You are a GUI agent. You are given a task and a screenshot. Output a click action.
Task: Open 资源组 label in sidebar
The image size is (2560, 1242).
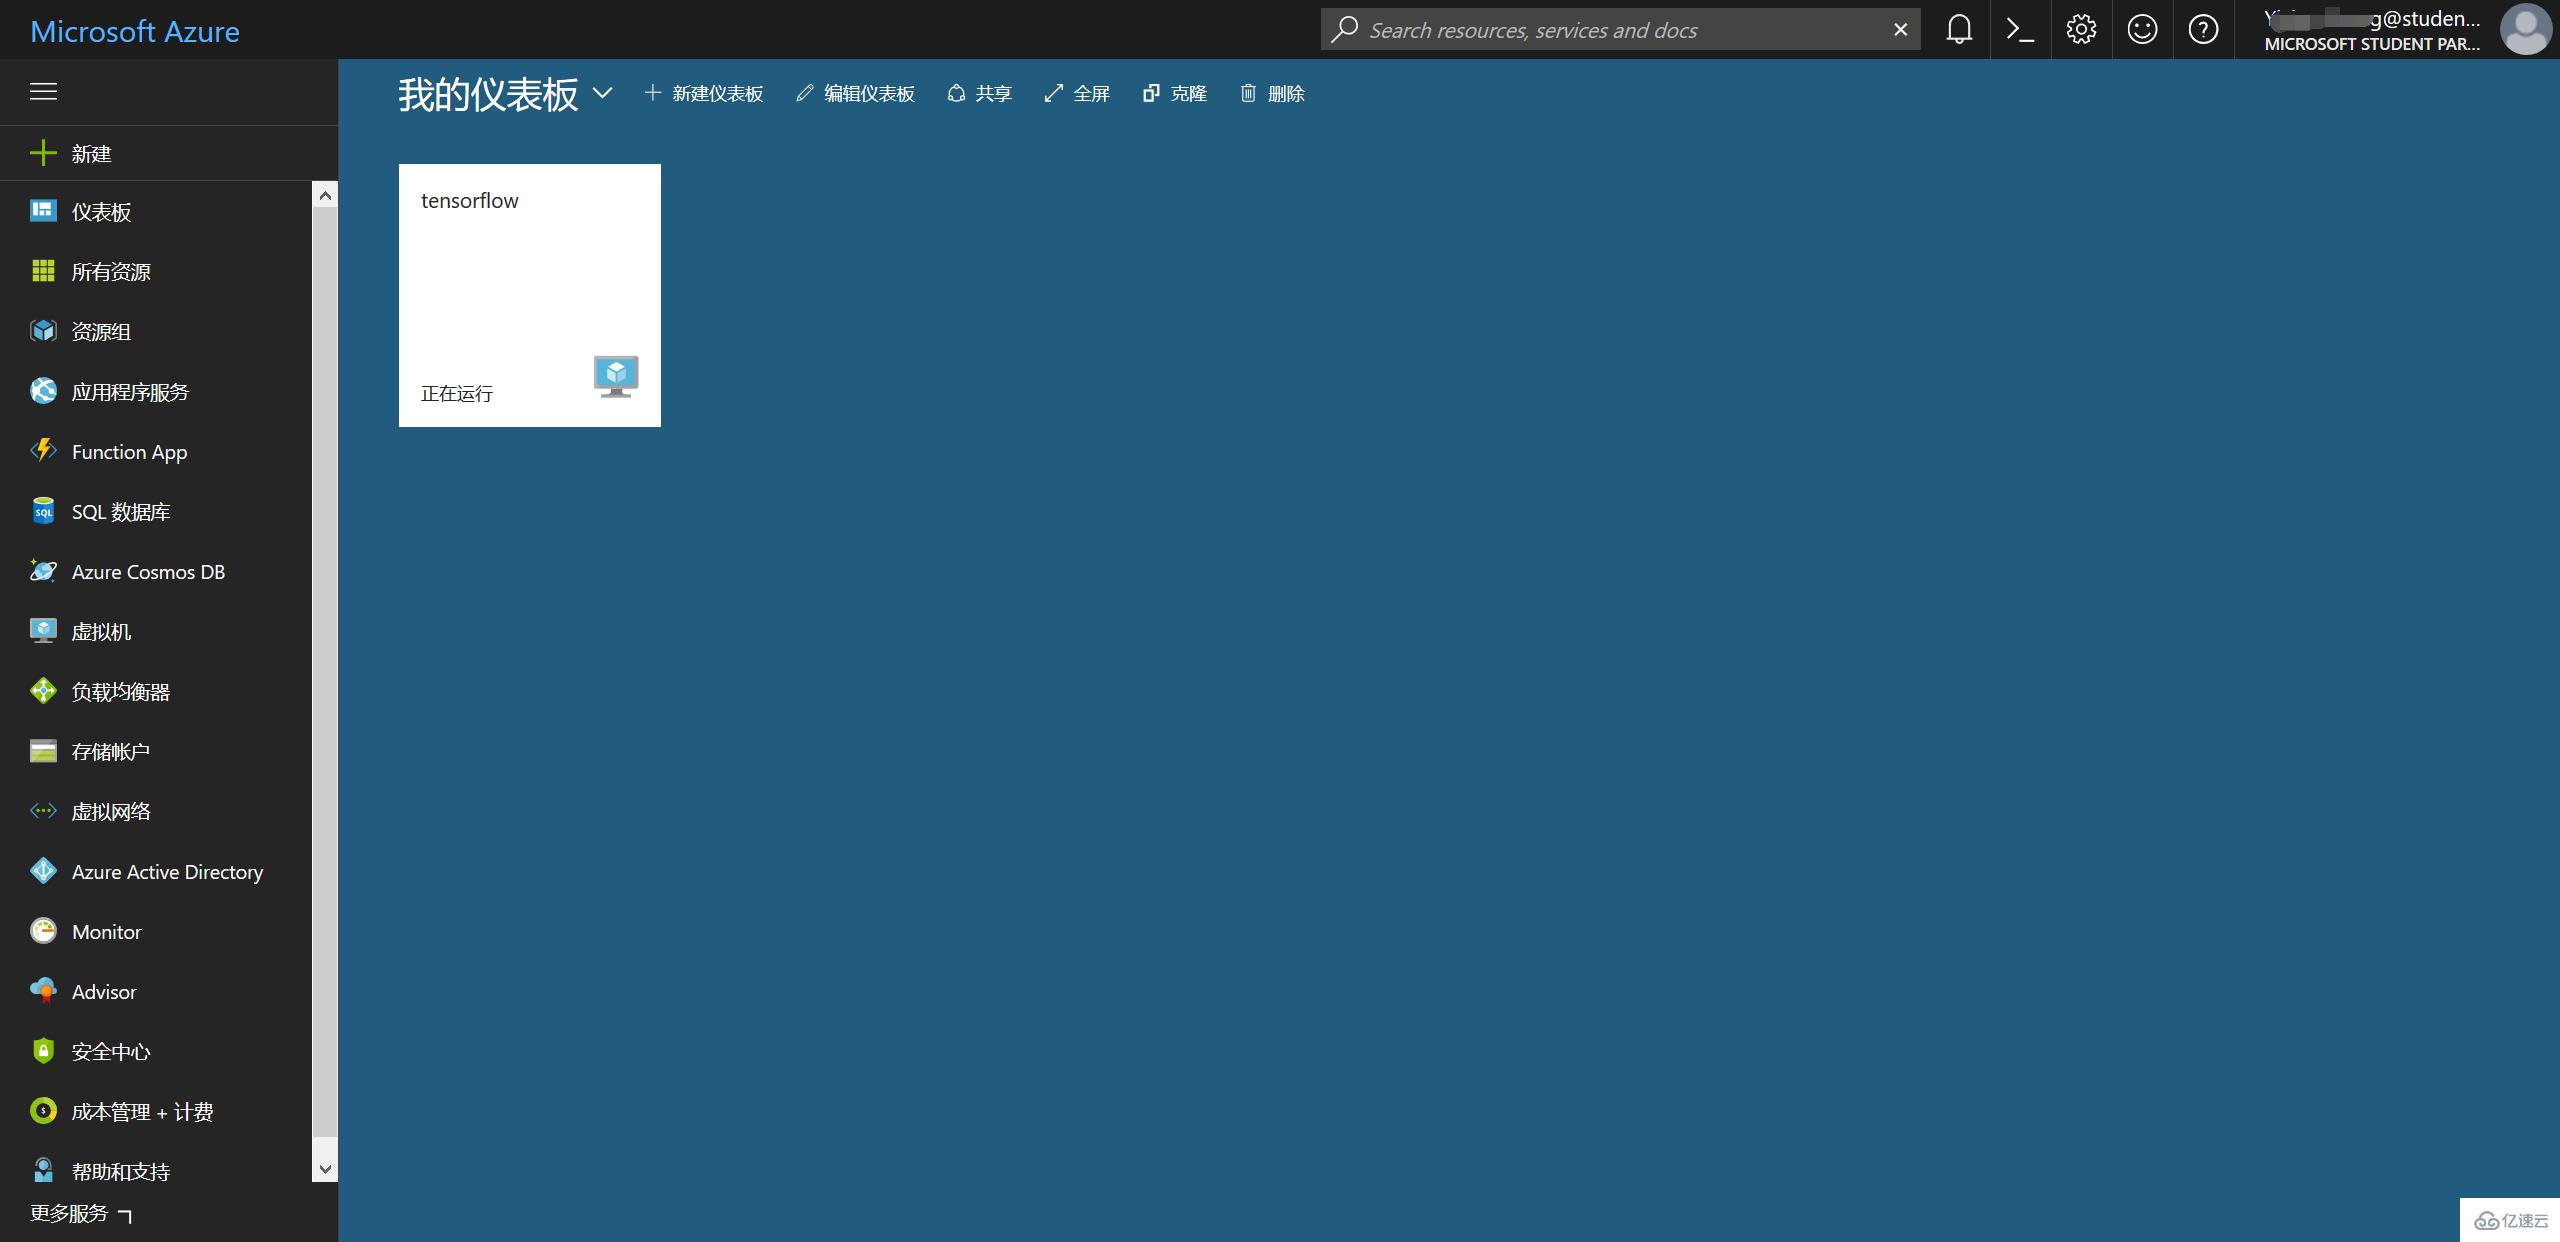101,331
